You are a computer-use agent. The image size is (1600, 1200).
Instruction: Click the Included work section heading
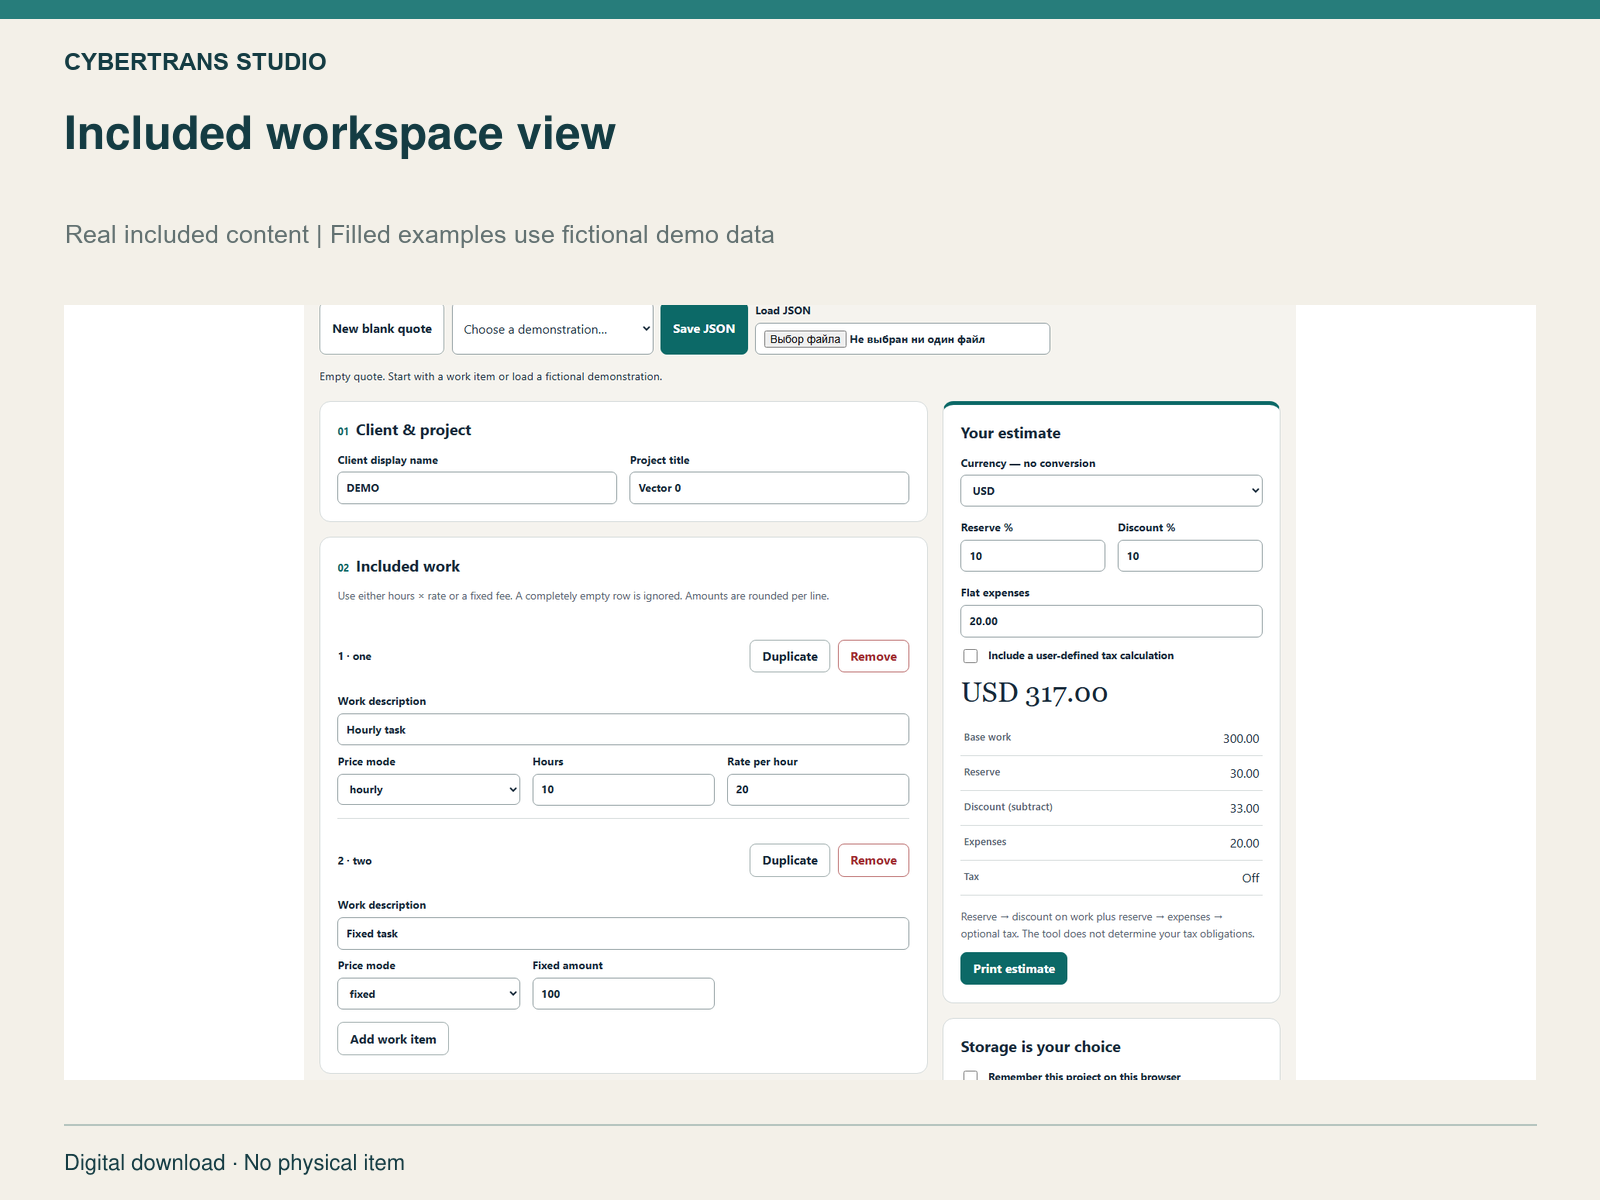(x=408, y=567)
